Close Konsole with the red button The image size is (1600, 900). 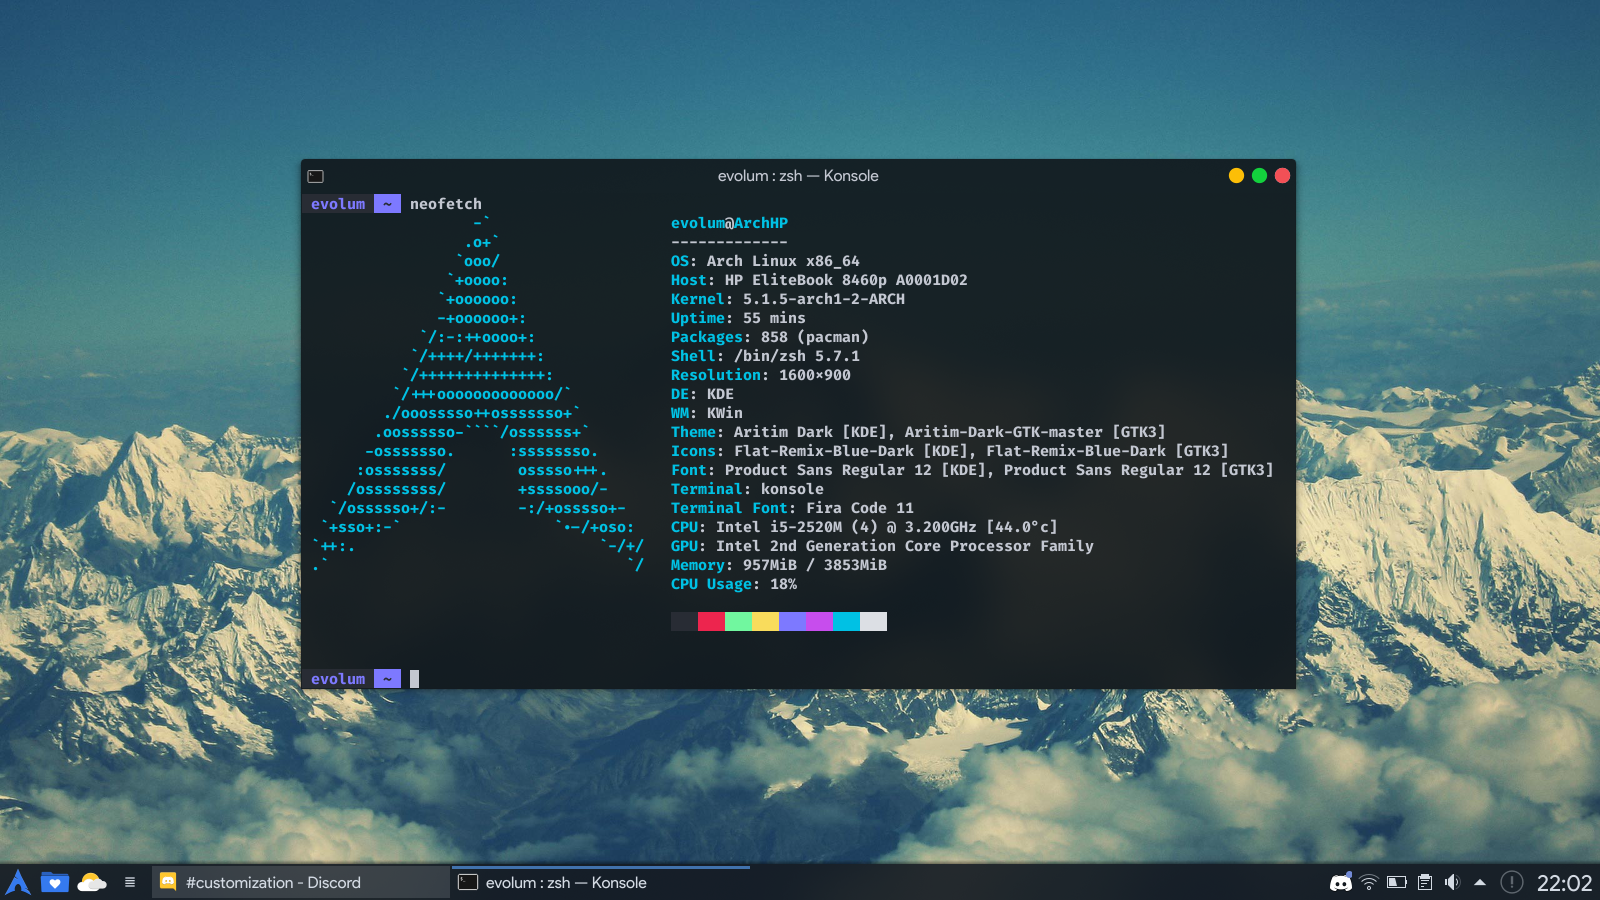tap(1282, 176)
